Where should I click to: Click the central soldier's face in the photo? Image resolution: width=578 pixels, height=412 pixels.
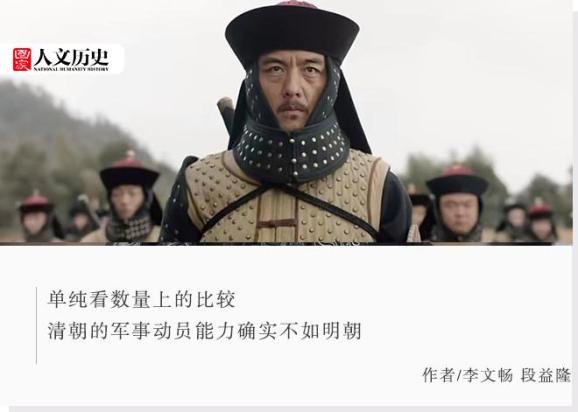293,90
